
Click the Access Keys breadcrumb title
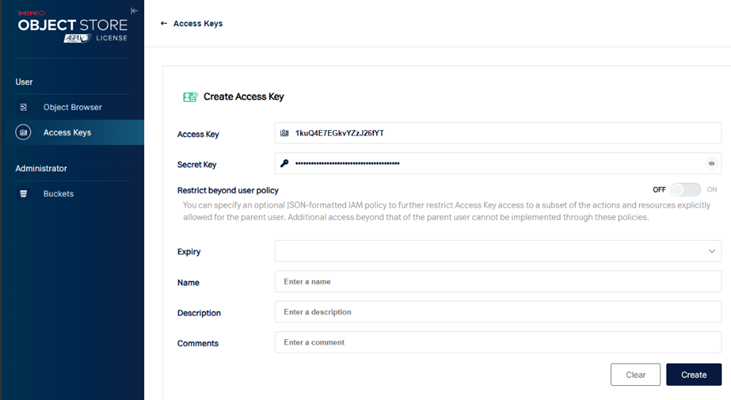click(198, 23)
